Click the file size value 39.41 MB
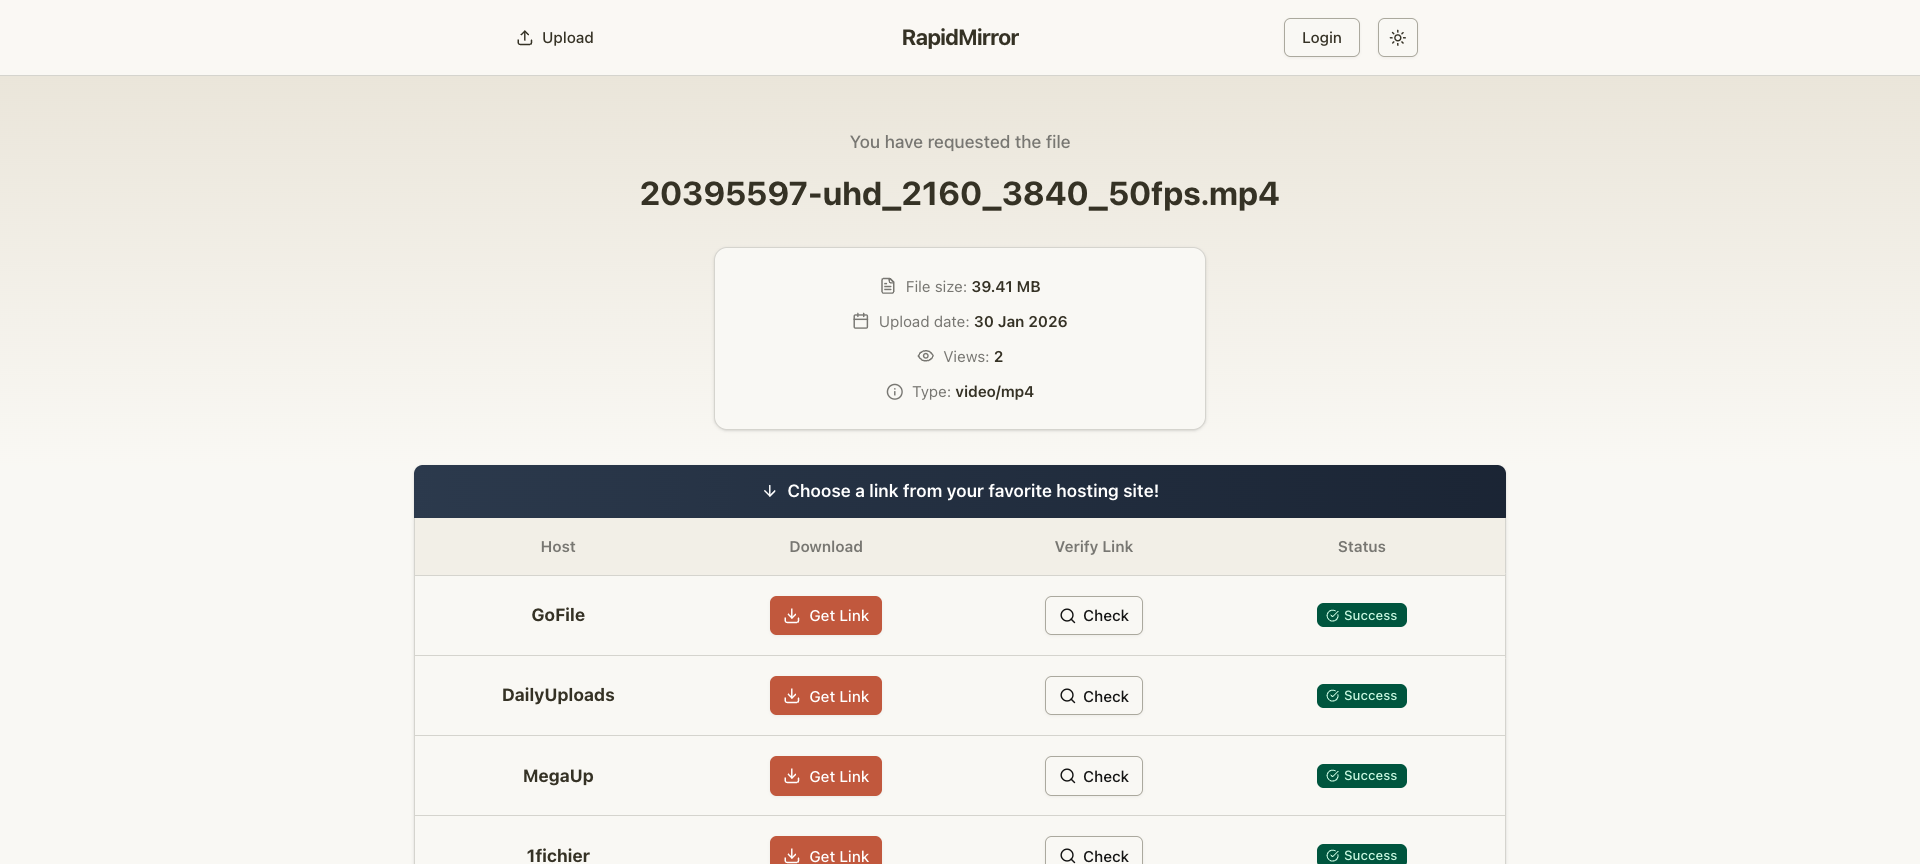 tap(1006, 286)
